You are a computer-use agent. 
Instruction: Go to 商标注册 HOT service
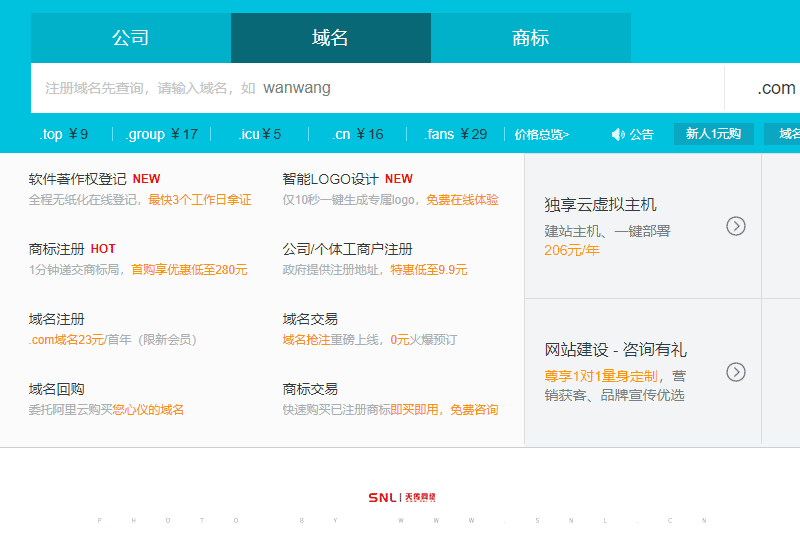(x=57, y=249)
